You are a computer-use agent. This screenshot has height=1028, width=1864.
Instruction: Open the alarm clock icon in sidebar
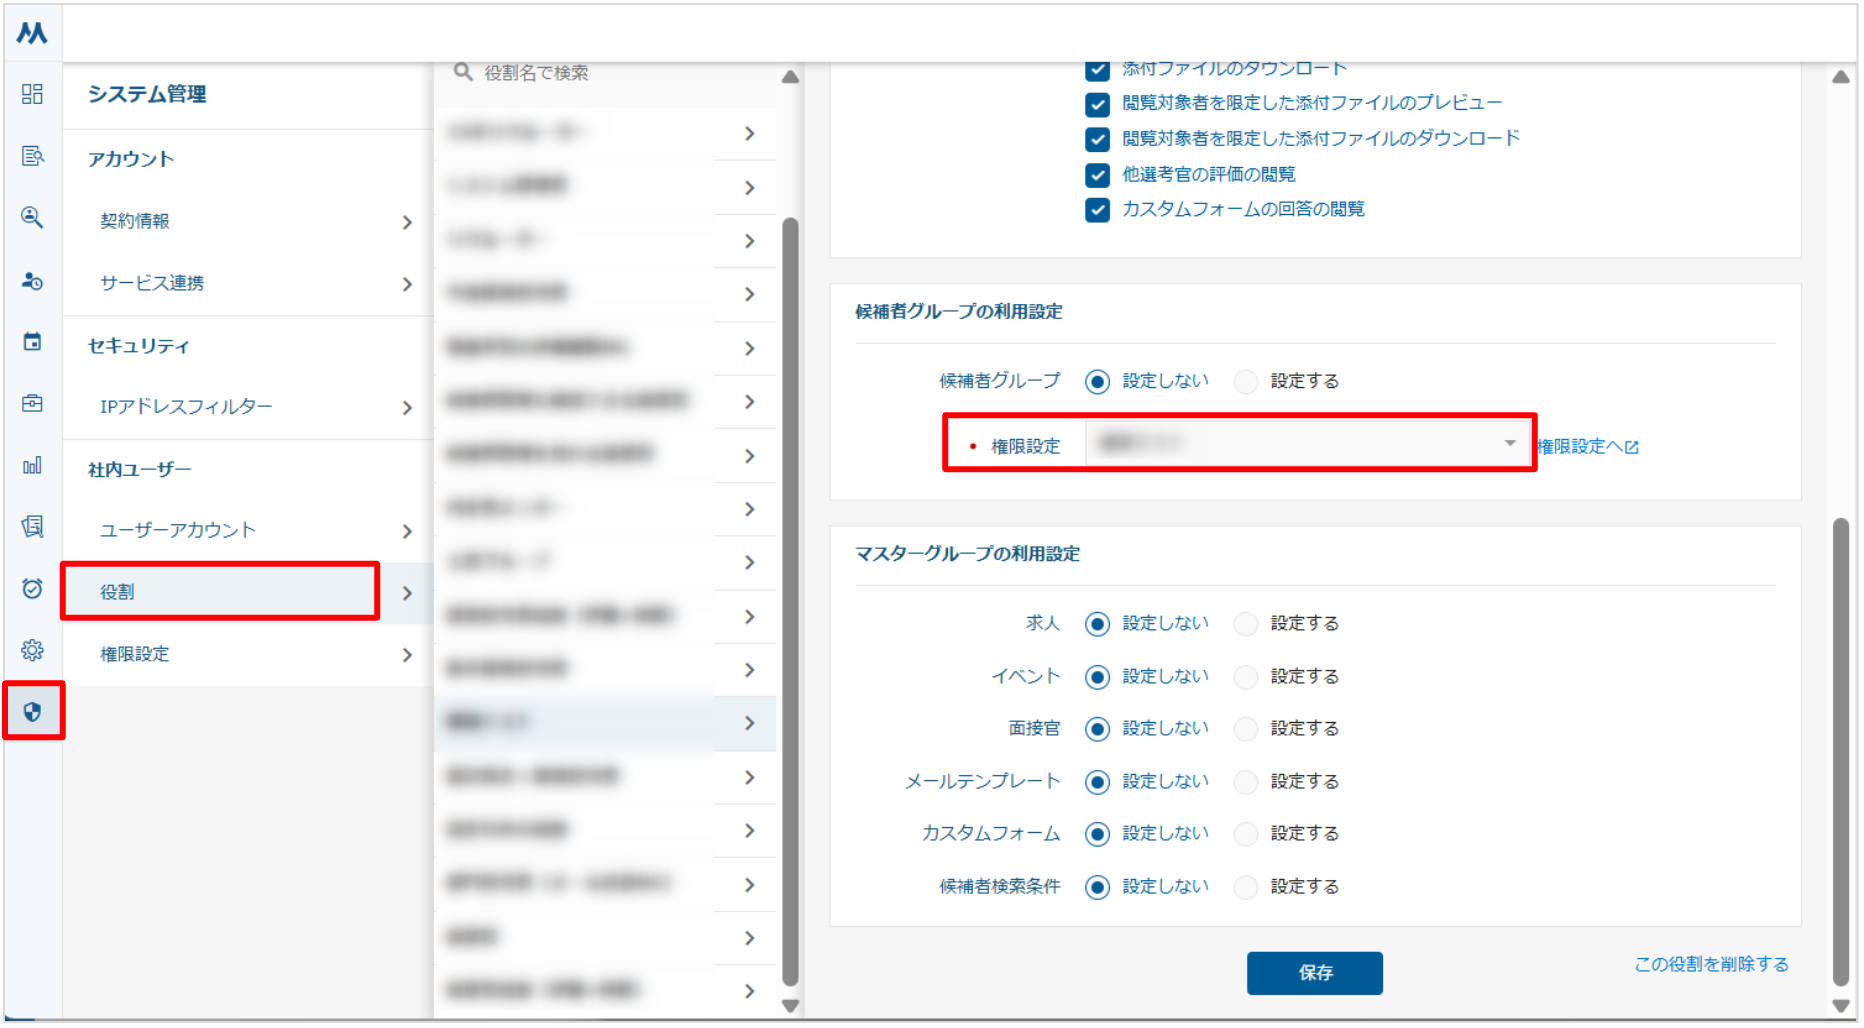click(x=32, y=589)
